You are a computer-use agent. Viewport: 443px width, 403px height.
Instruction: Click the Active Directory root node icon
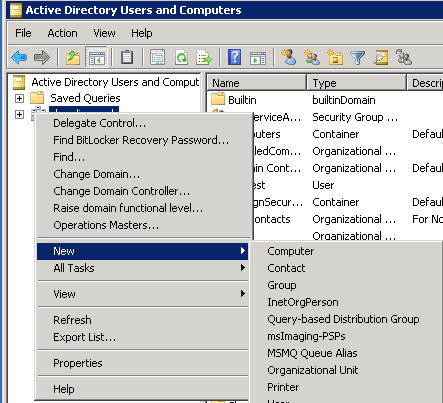[x=19, y=82]
